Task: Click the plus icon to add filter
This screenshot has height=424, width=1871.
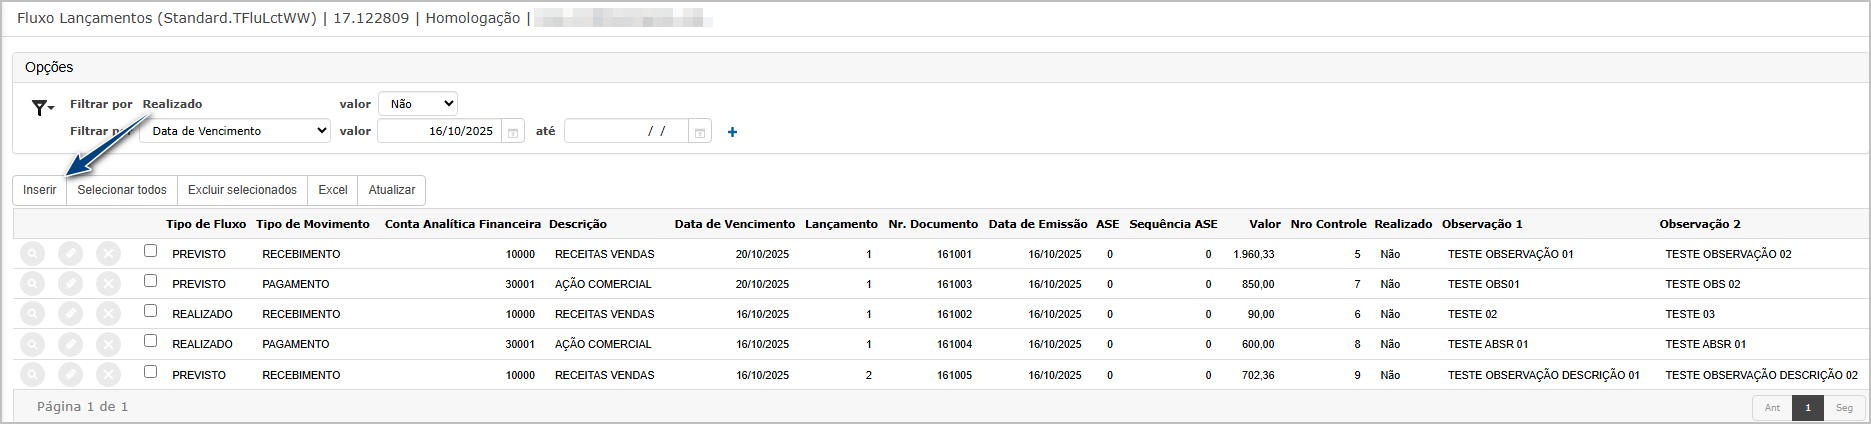Action: 732,132
